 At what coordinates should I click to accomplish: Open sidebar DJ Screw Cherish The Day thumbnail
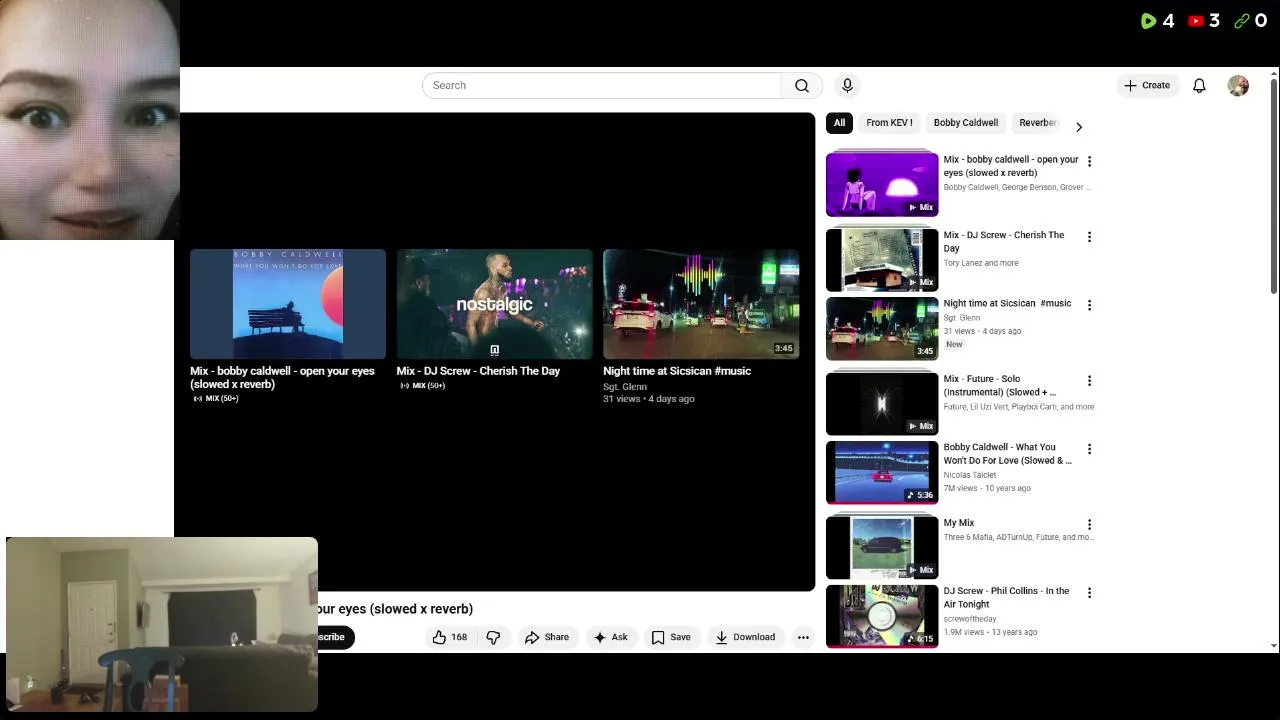(x=882, y=260)
